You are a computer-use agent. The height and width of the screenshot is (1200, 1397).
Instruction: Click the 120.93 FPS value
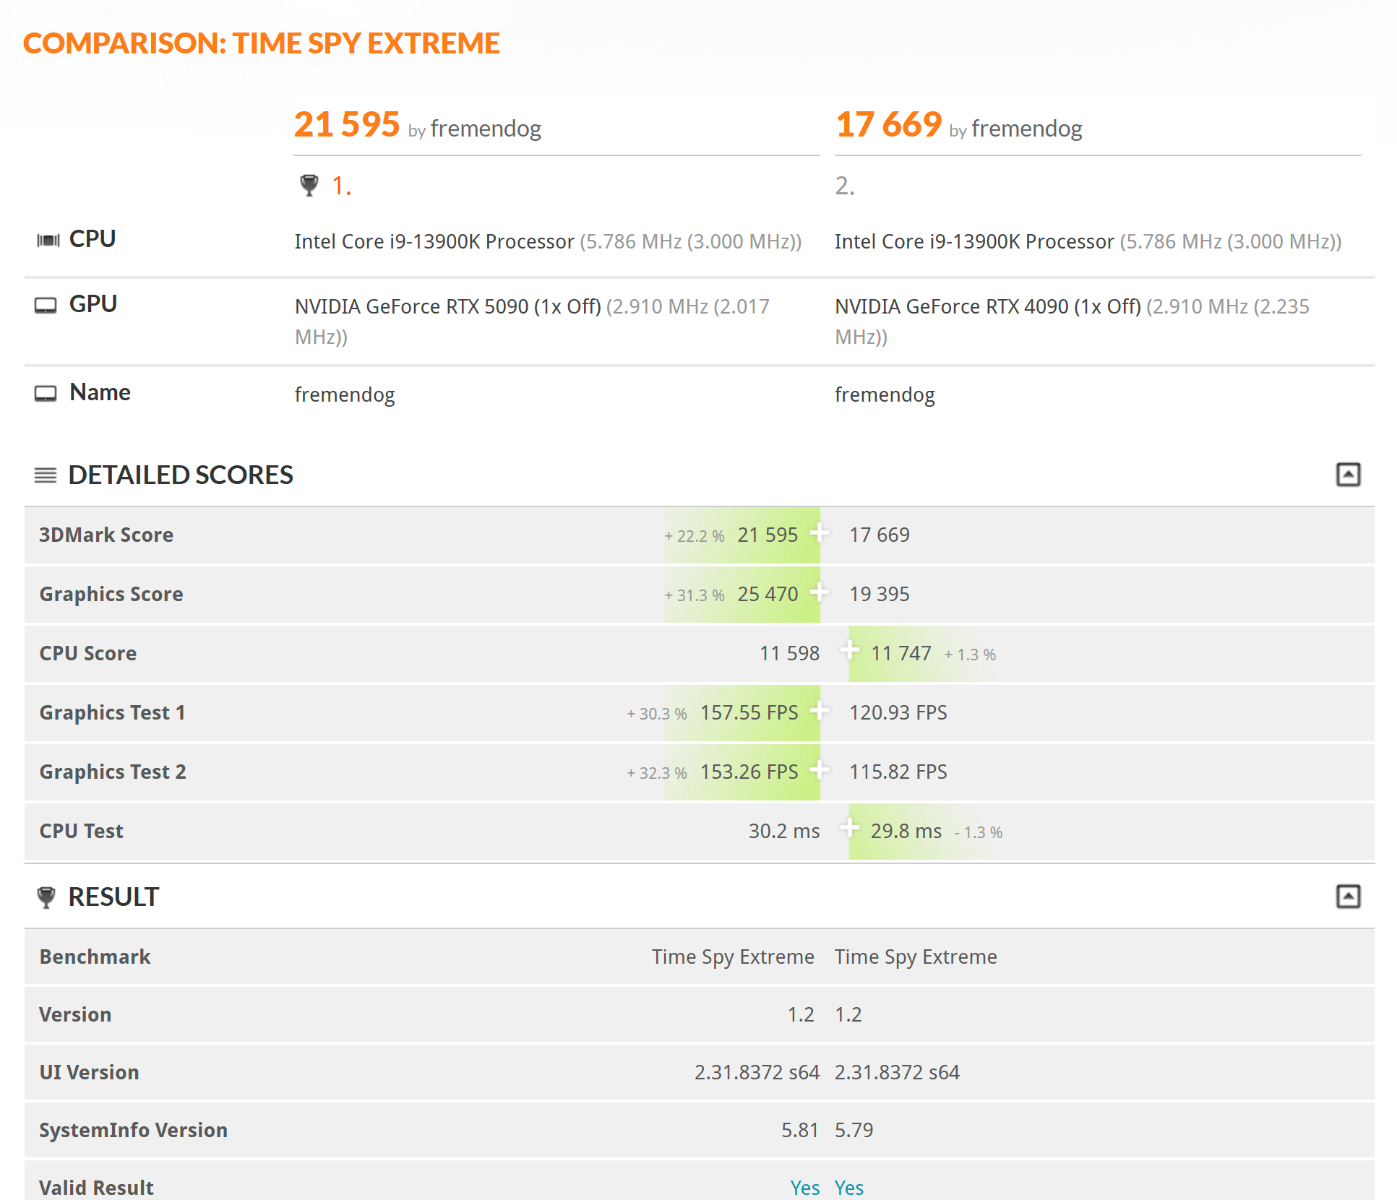(898, 713)
